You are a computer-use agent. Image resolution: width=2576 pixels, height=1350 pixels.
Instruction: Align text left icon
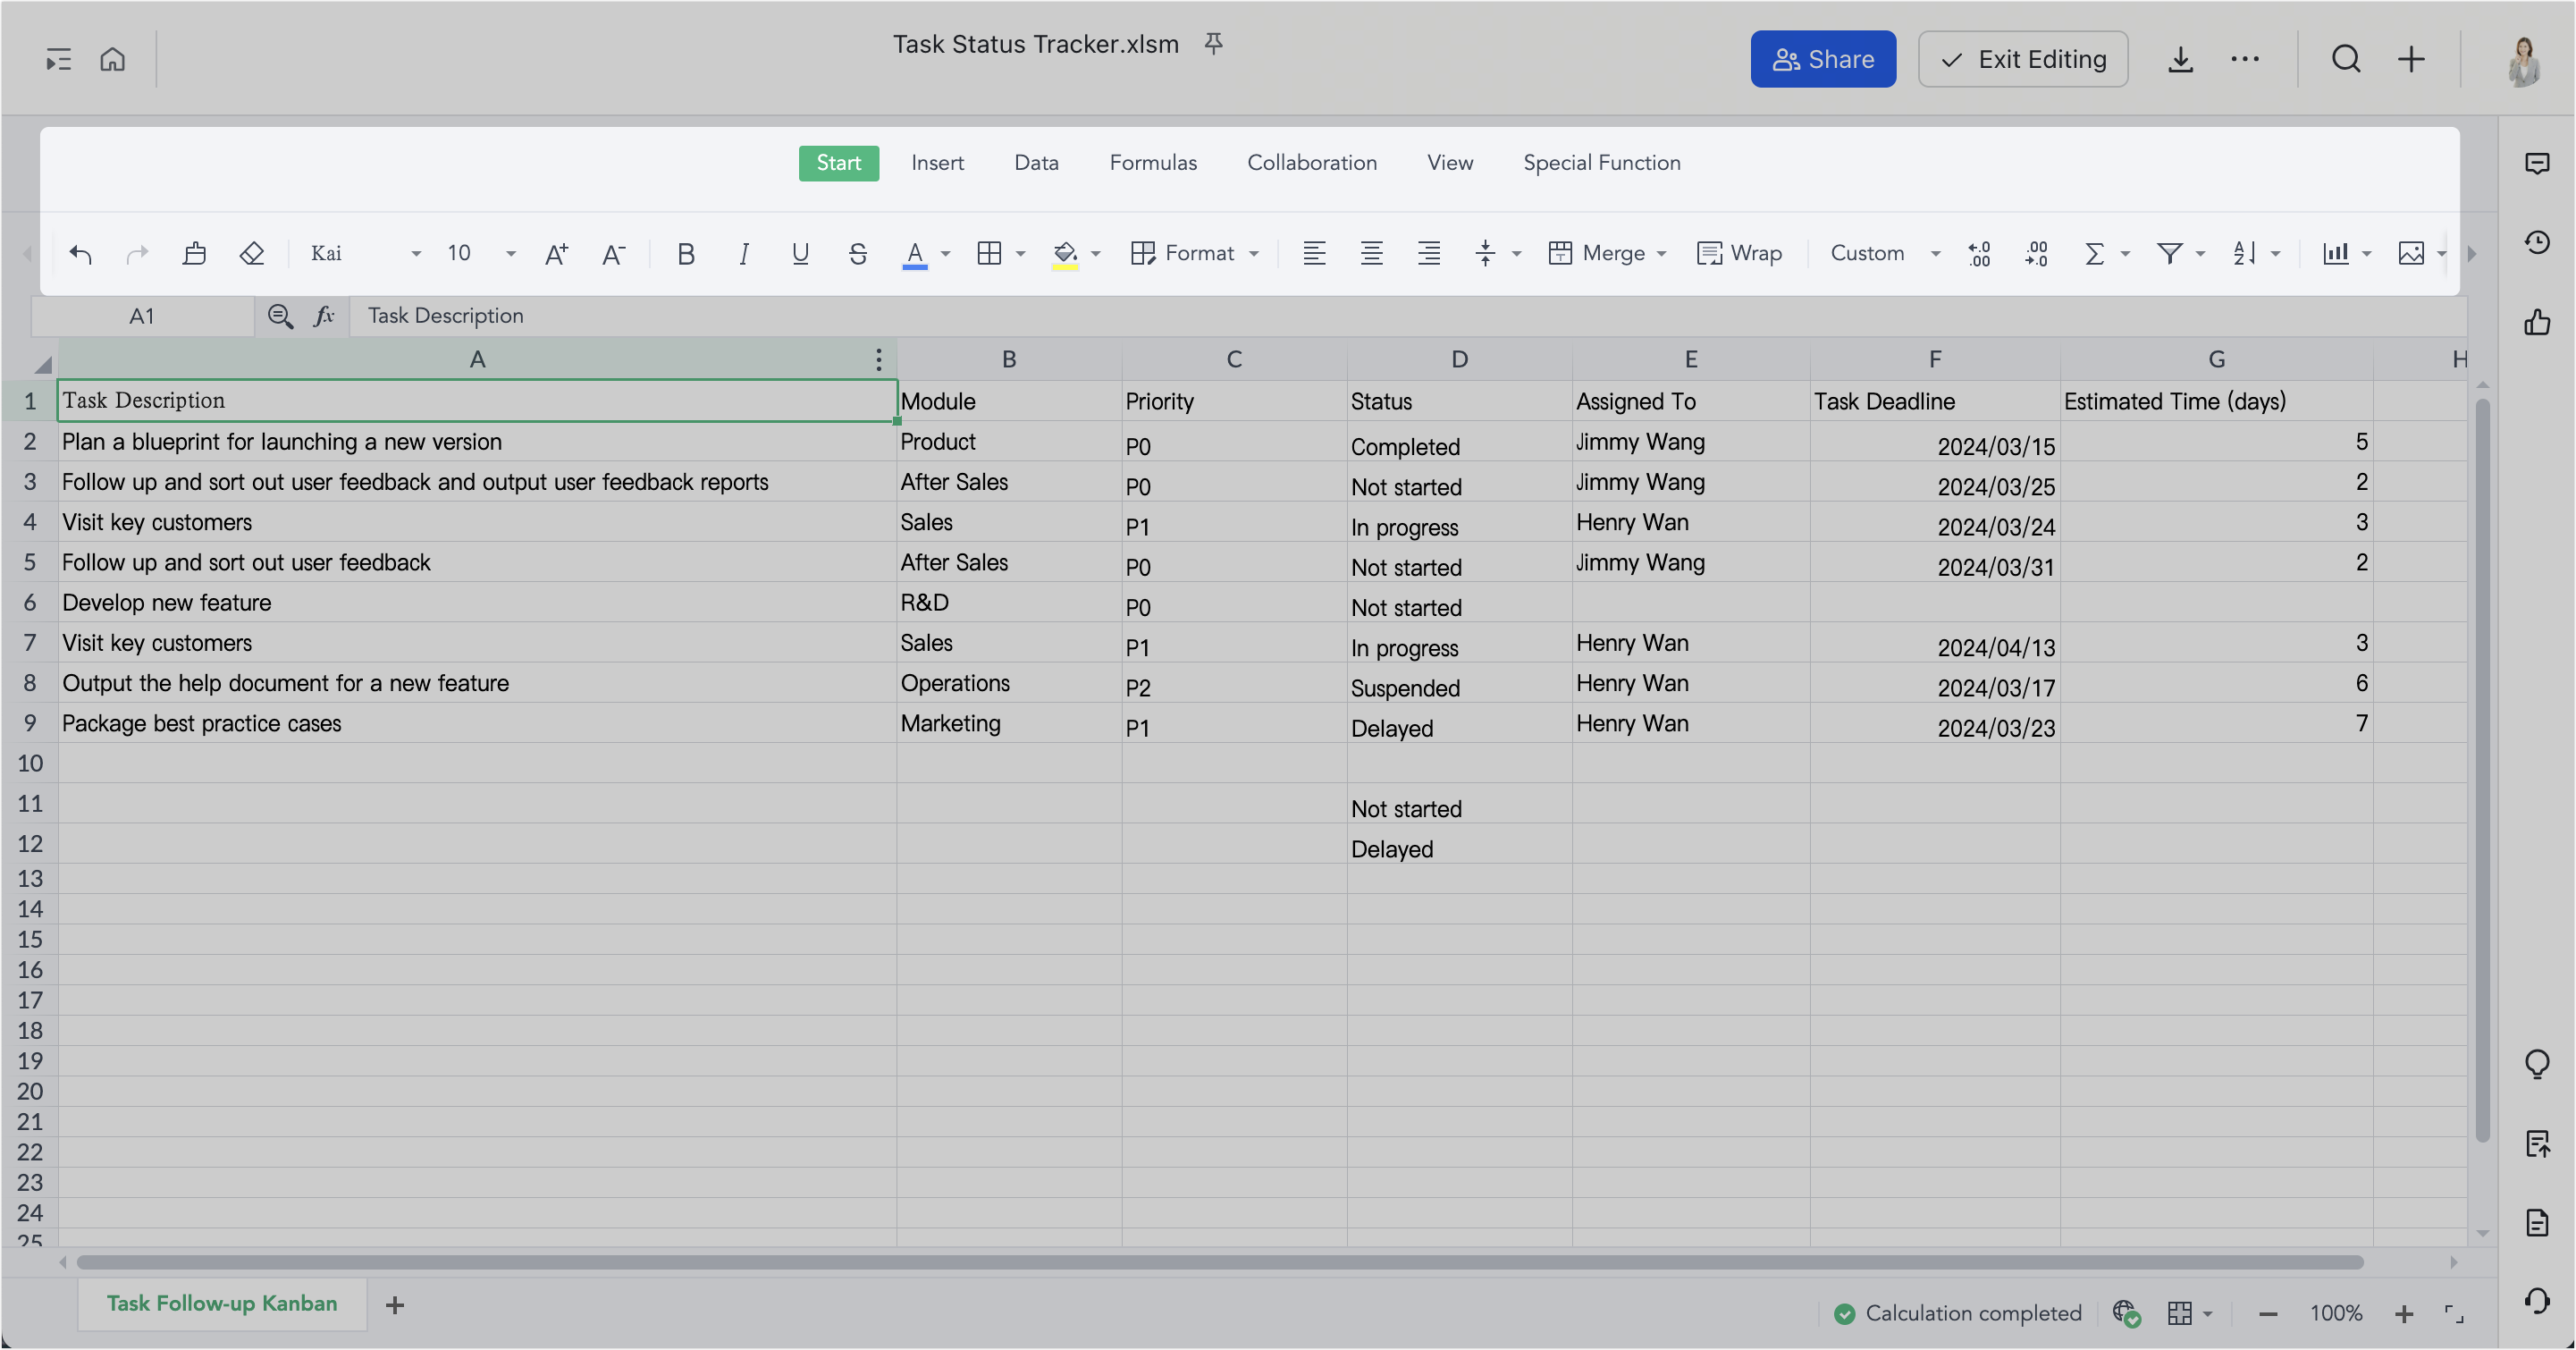click(1314, 254)
